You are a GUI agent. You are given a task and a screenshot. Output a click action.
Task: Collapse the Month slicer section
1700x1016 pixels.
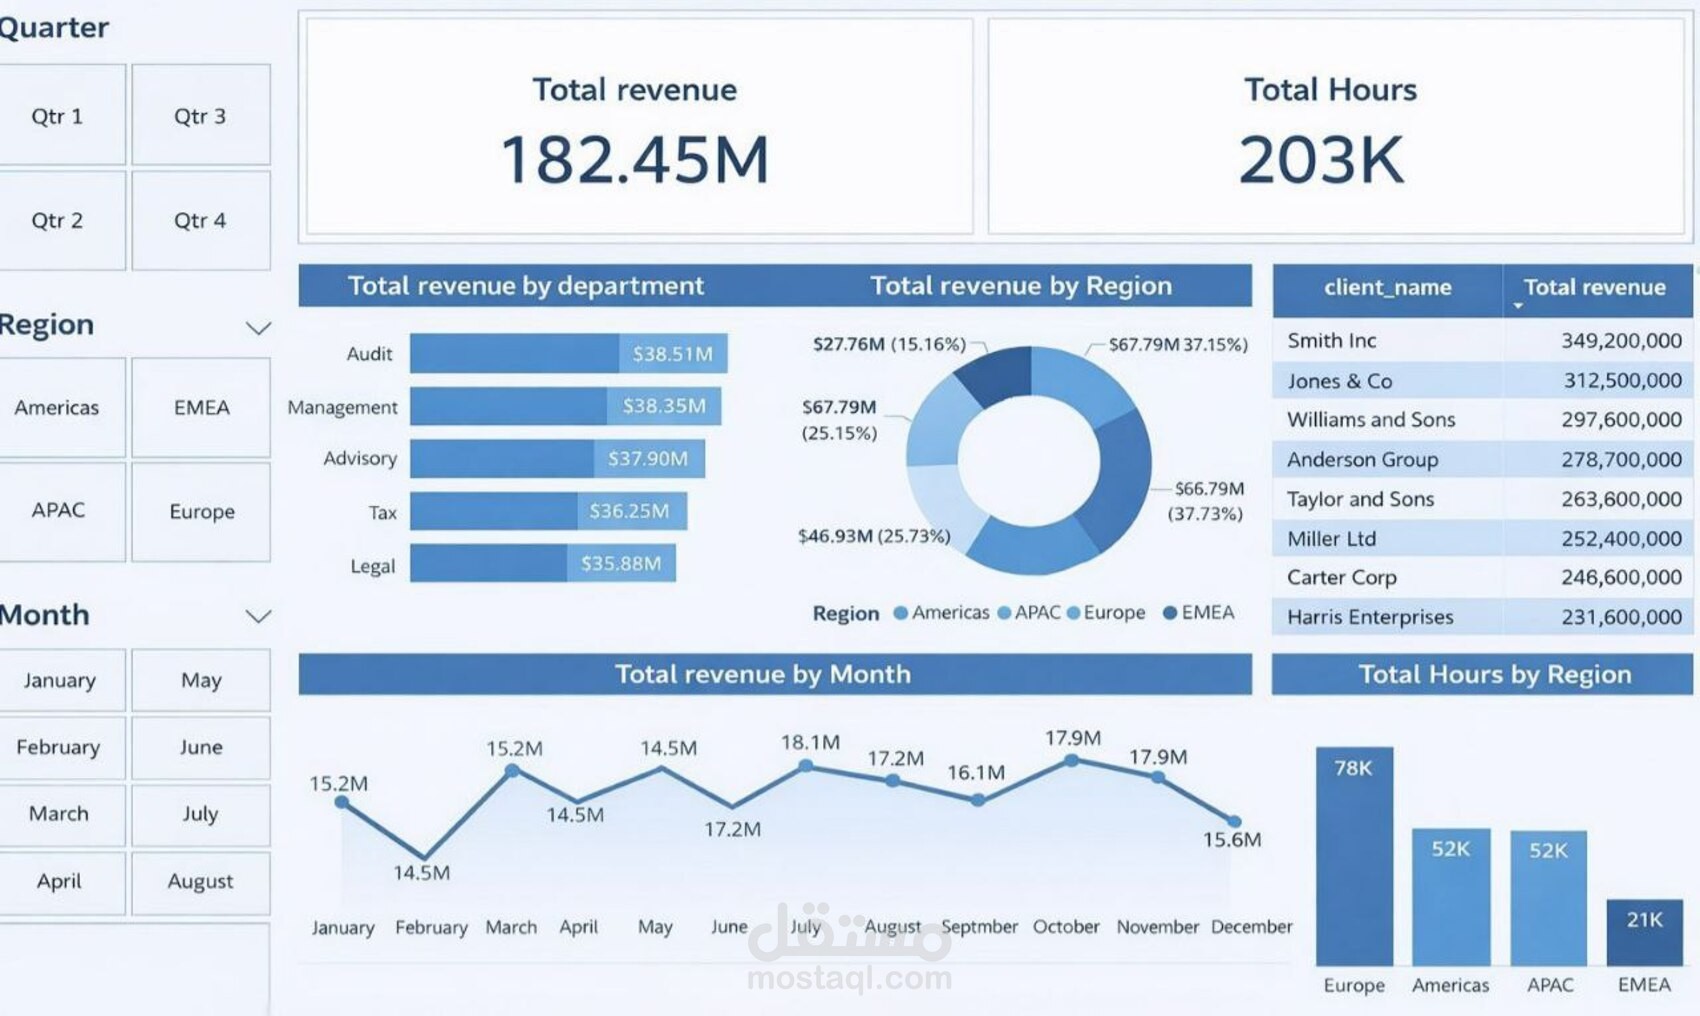tap(260, 615)
